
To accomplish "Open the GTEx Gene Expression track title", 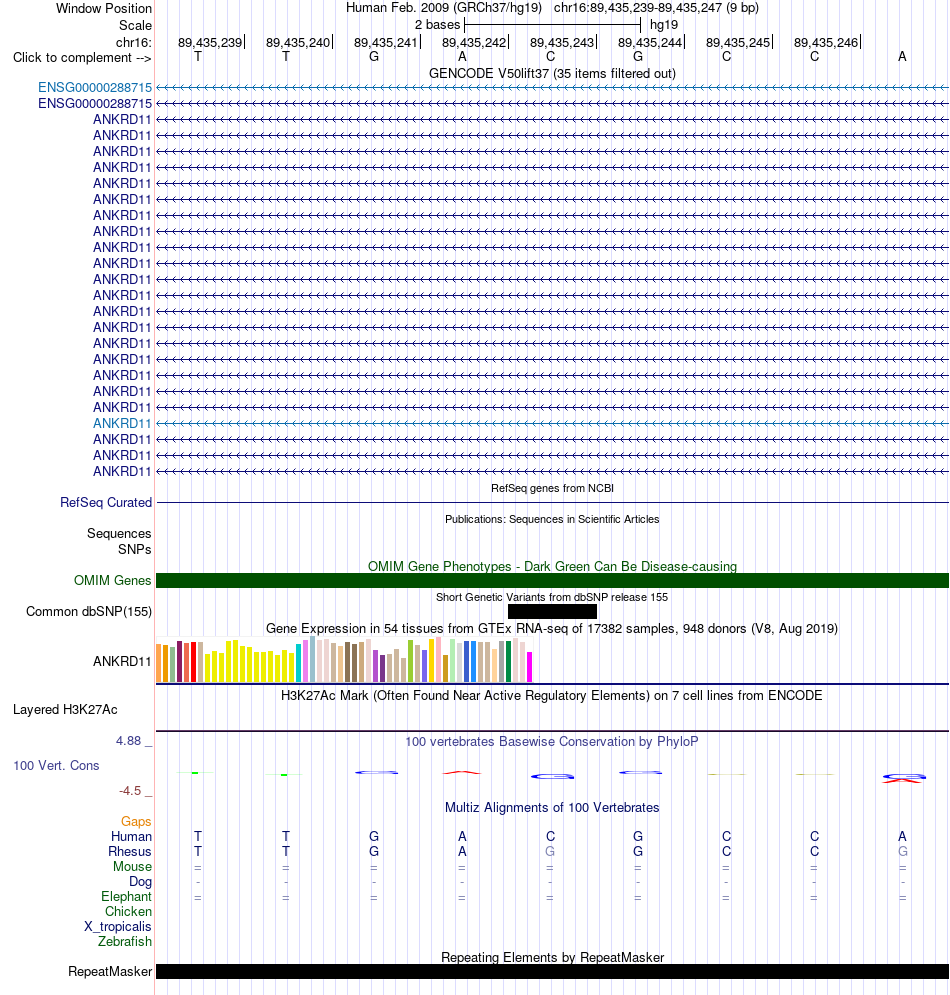I will pos(552,628).
